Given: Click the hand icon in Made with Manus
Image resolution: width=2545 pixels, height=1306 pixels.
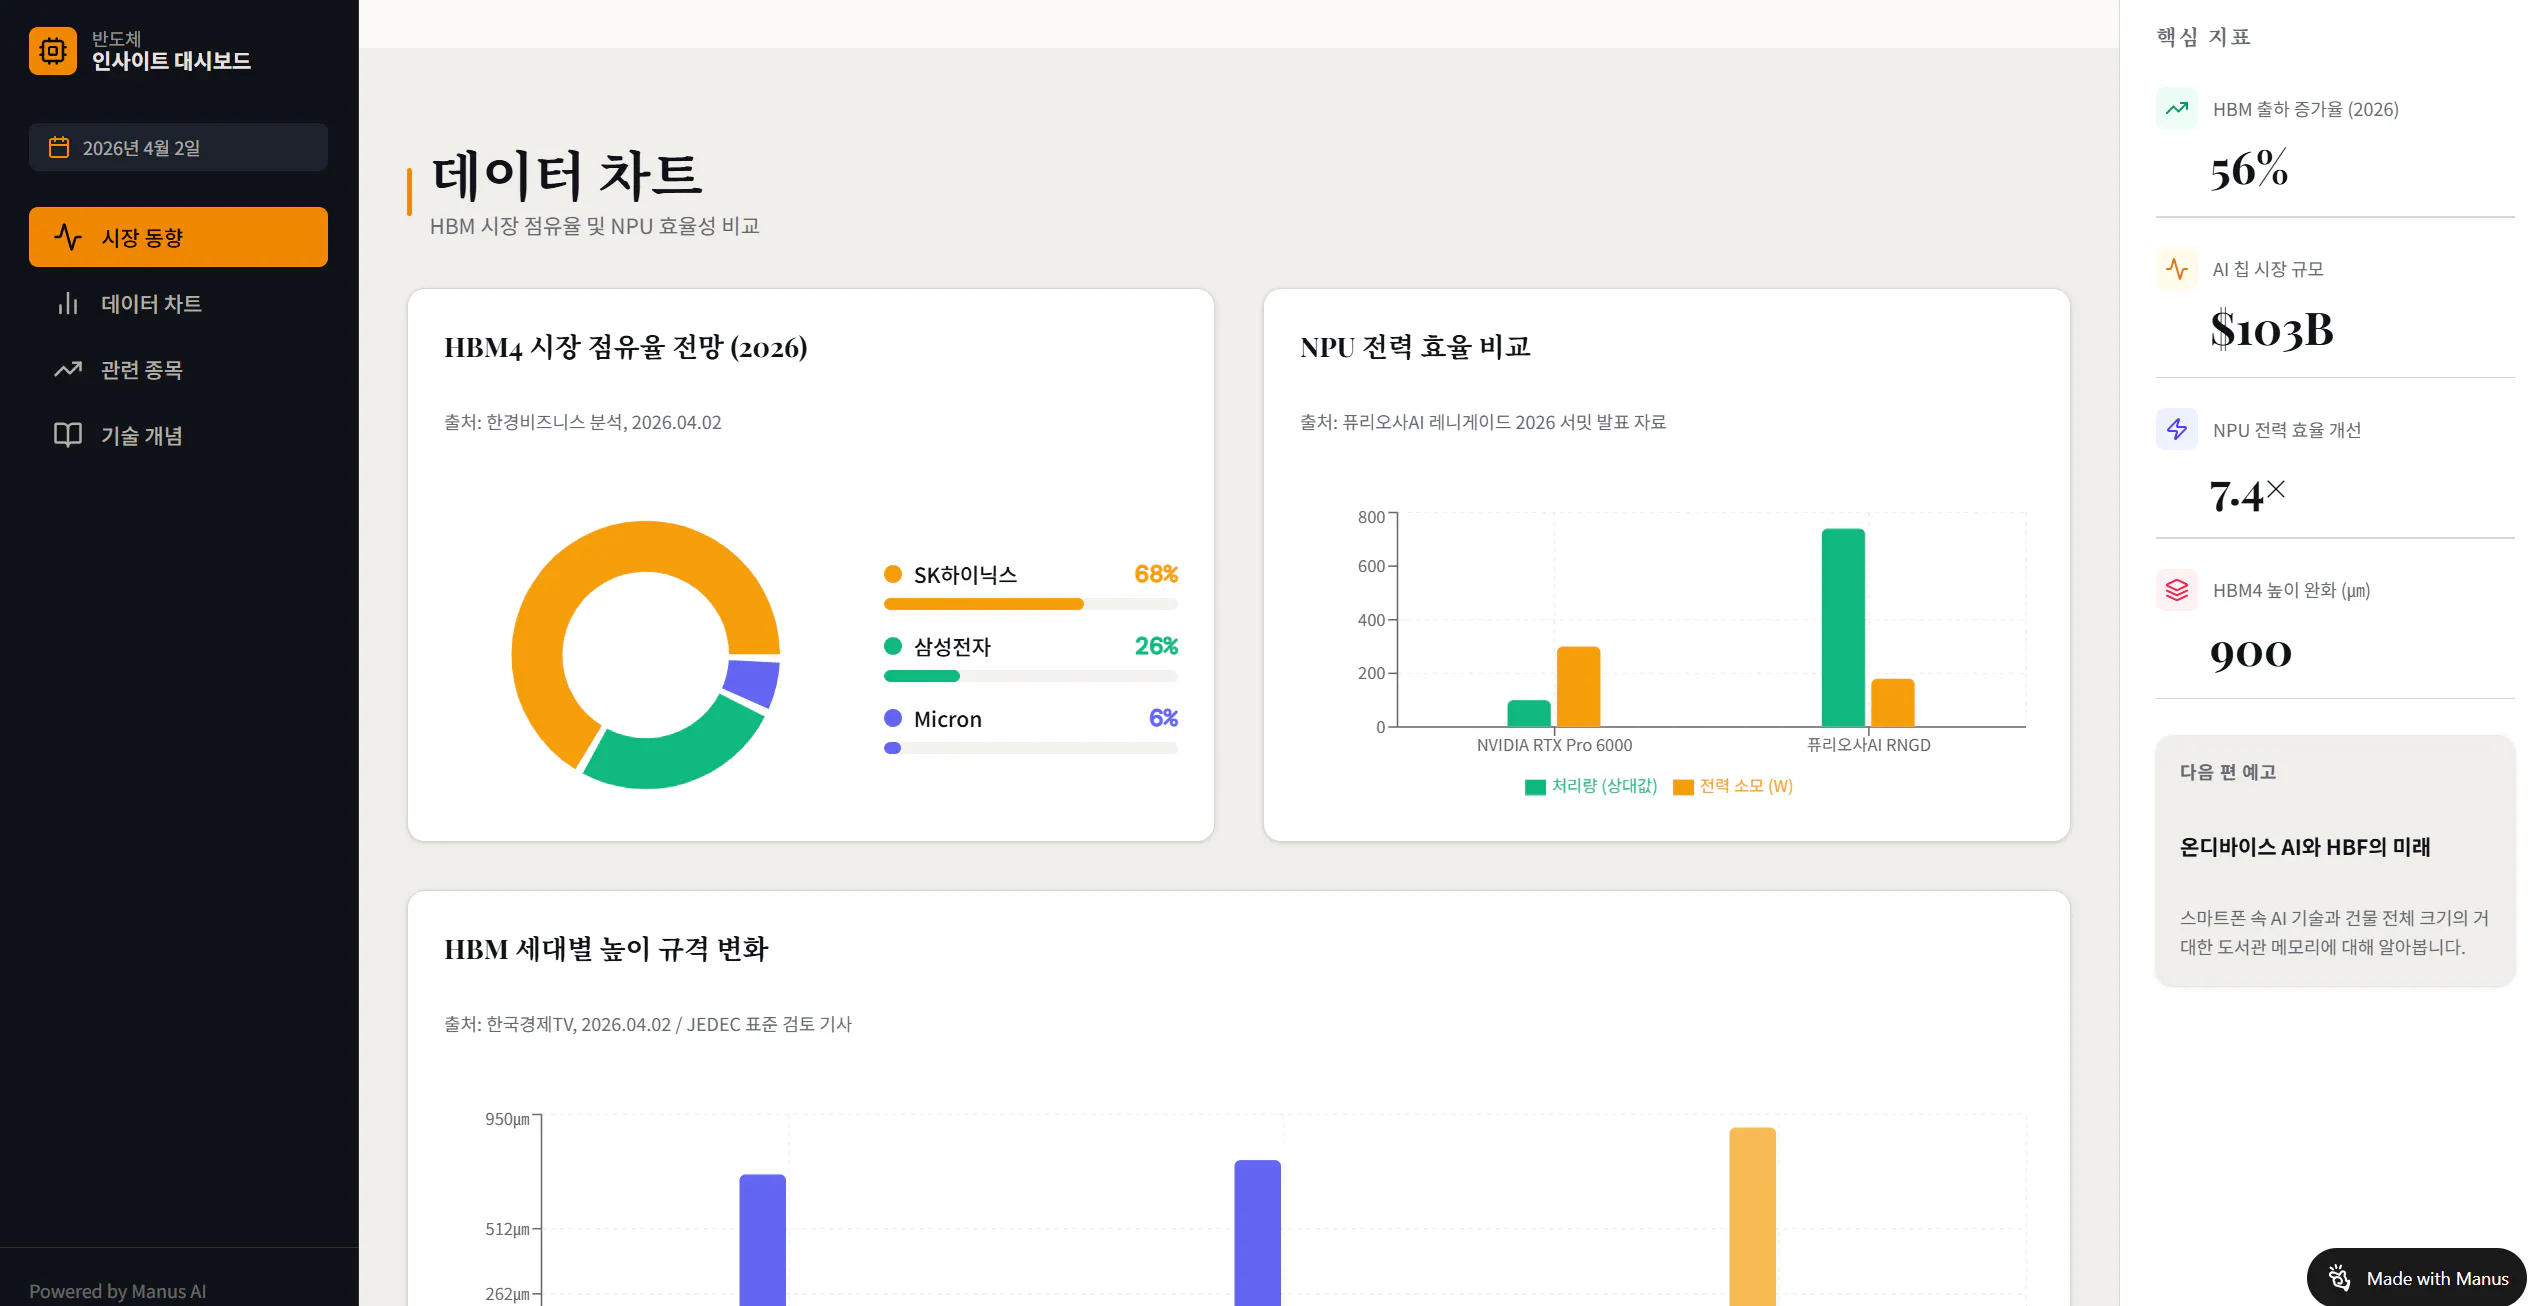Looking at the screenshot, I should pos(2339,1278).
